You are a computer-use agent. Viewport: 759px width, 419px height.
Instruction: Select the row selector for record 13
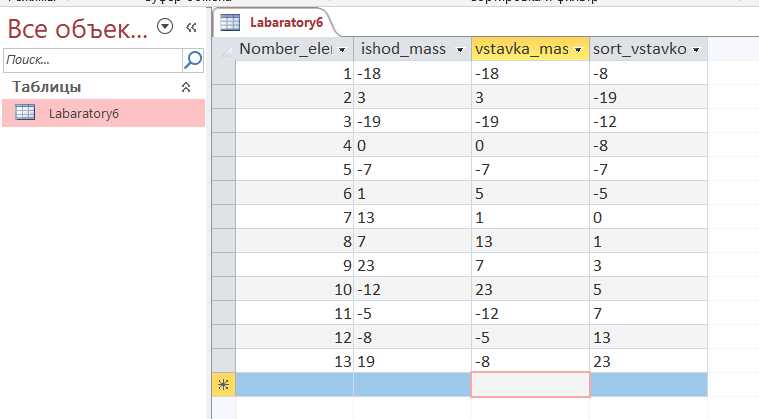(x=224, y=361)
